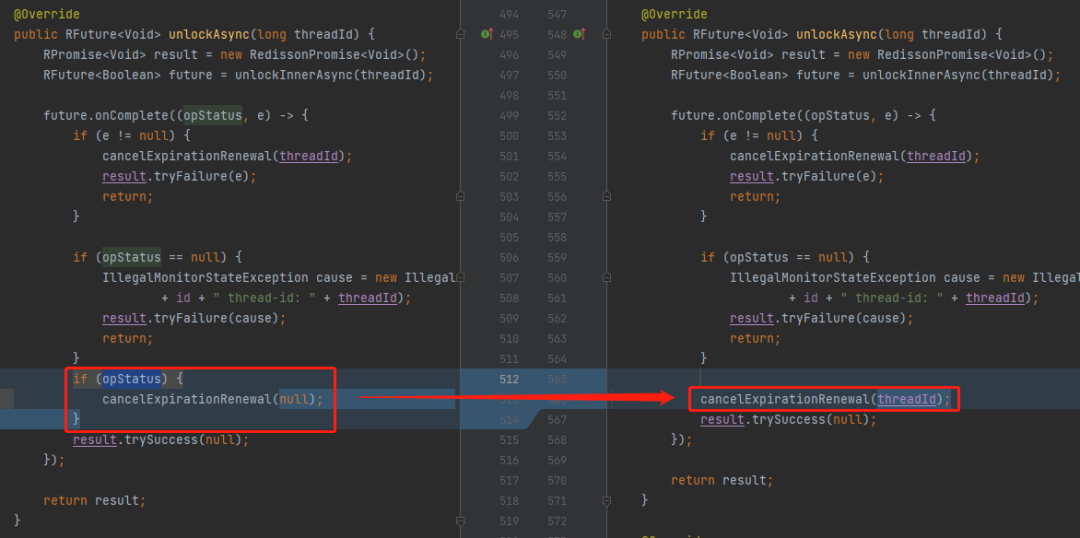Click 'return result;' in the right pane
The image size is (1080, 538).
[x=722, y=480]
